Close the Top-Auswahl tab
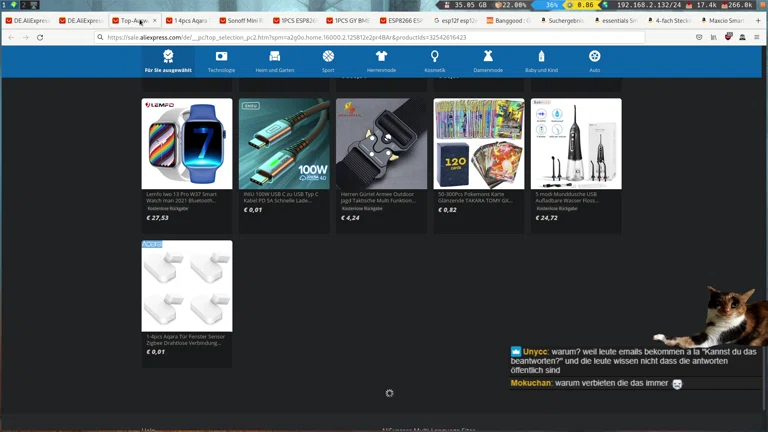Image resolution: width=768 pixels, height=432 pixels. point(155,21)
